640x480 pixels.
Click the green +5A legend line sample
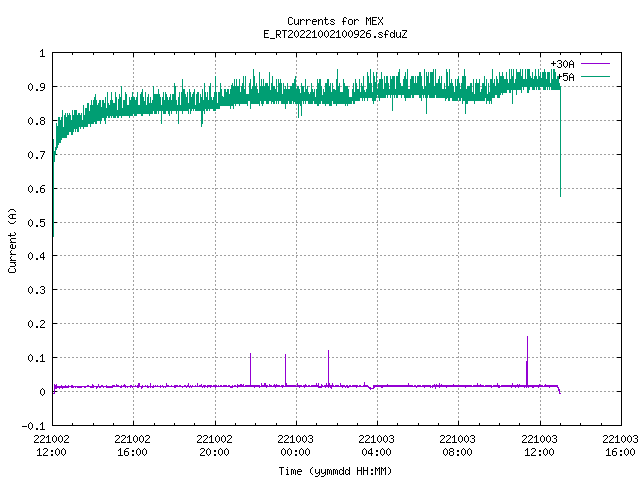pos(595,76)
